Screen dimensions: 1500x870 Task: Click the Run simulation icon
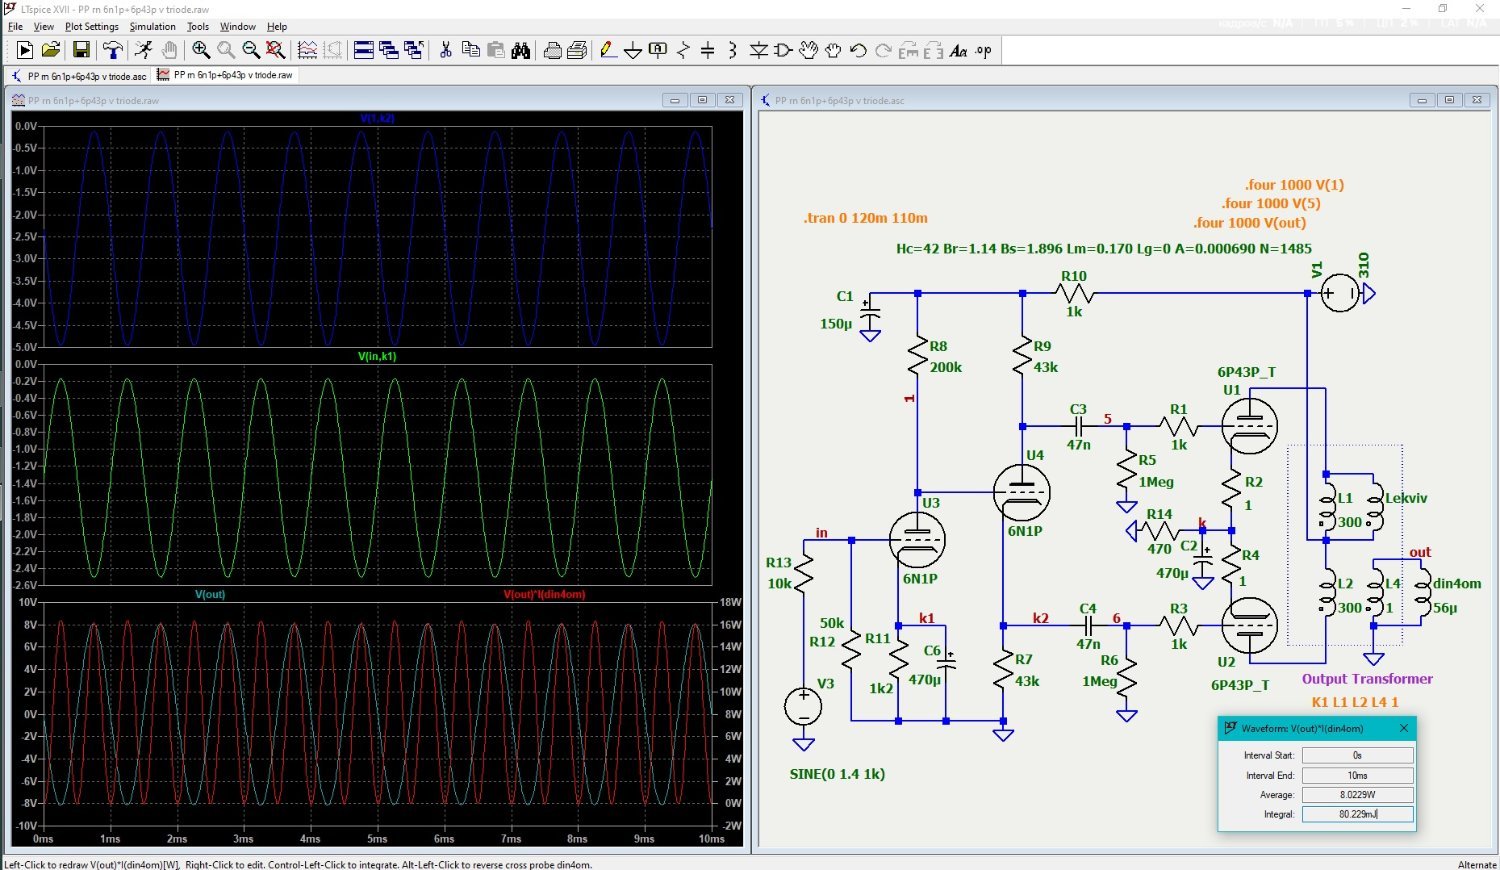click(x=25, y=50)
